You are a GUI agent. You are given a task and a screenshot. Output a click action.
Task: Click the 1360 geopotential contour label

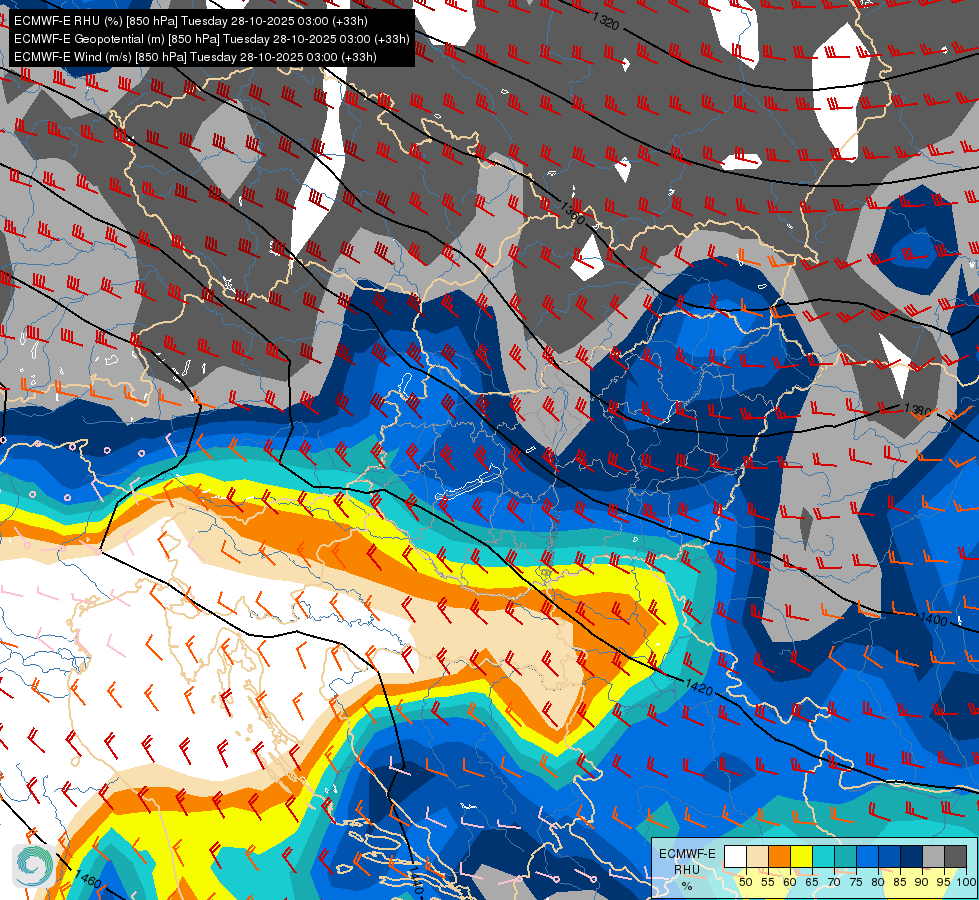pyautogui.click(x=572, y=212)
